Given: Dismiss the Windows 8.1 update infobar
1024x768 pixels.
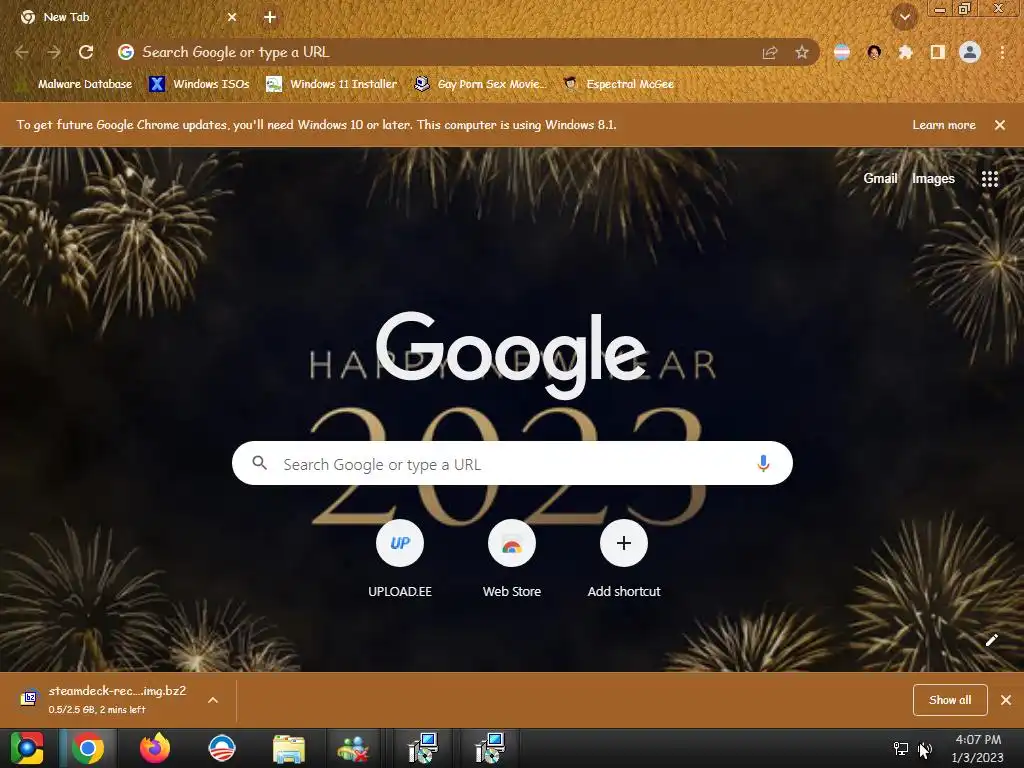Looking at the screenshot, I should coord(1000,125).
